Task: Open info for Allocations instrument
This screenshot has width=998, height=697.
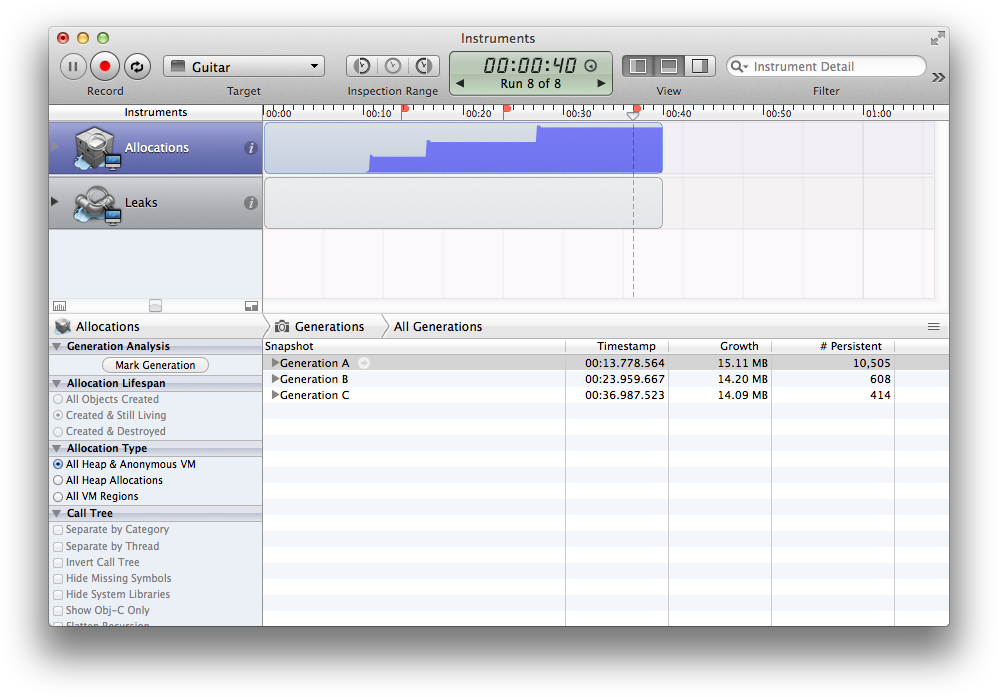Action: click(251, 148)
